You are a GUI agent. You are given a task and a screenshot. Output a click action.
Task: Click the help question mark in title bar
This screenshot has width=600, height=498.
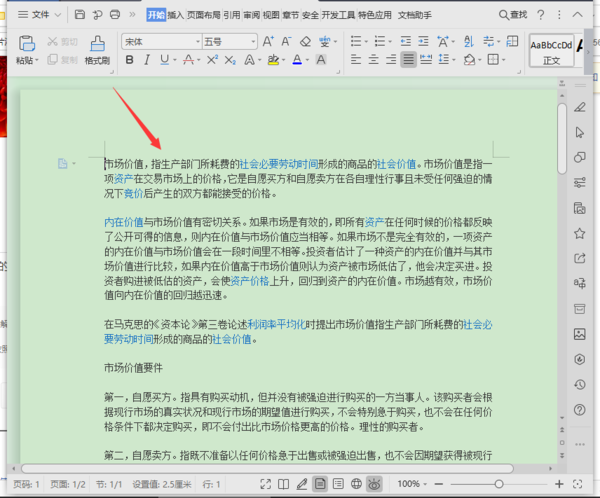point(541,15)
